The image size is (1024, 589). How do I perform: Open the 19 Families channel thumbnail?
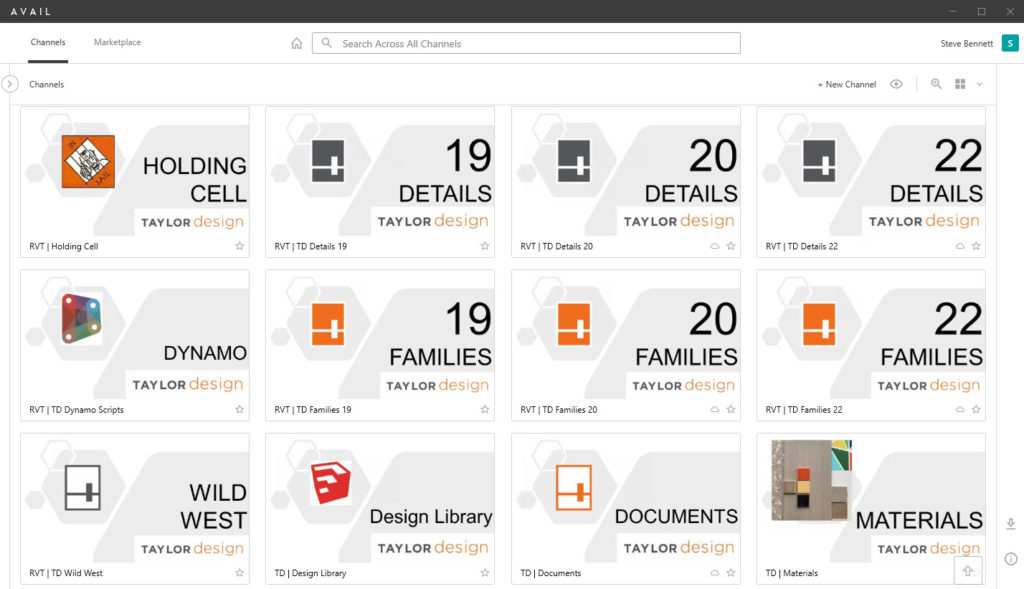coord(380,335)
